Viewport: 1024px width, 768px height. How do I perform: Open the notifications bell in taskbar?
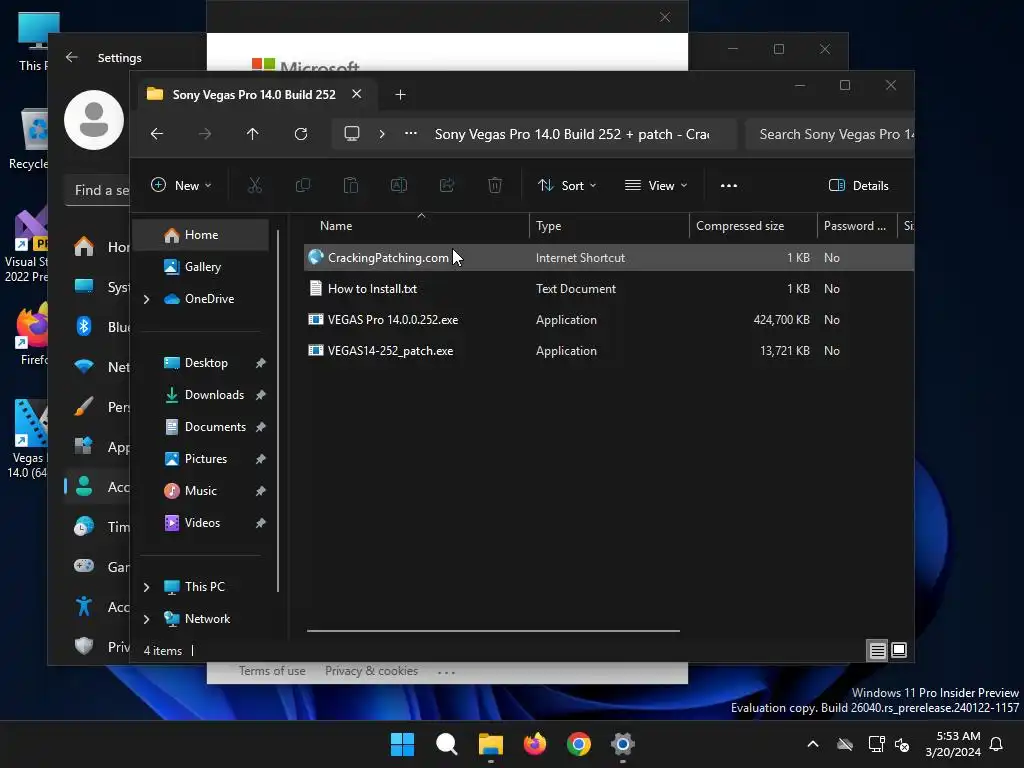(x=997, y=744)
